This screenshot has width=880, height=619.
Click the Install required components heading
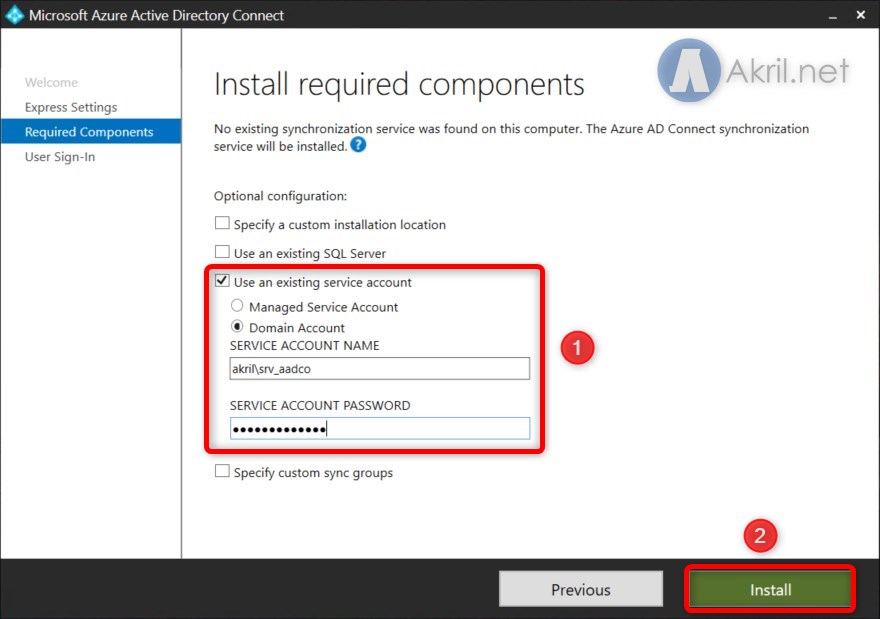(399, 85)
